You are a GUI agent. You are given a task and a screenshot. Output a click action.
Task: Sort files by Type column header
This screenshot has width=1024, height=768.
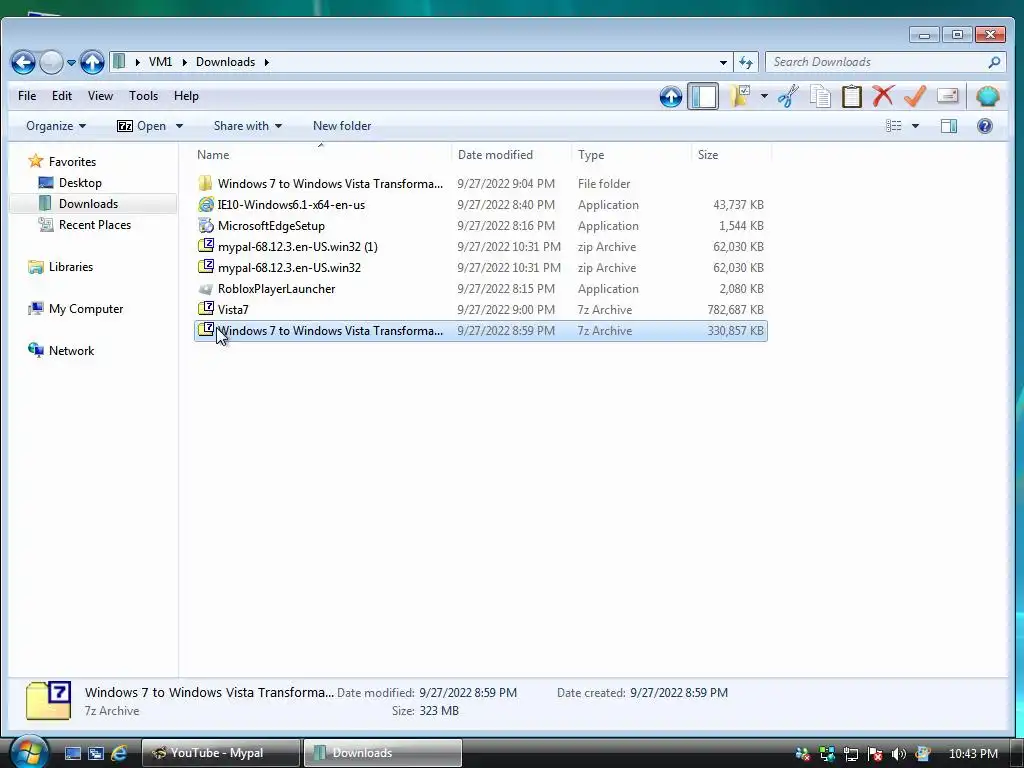click(632, 155)
